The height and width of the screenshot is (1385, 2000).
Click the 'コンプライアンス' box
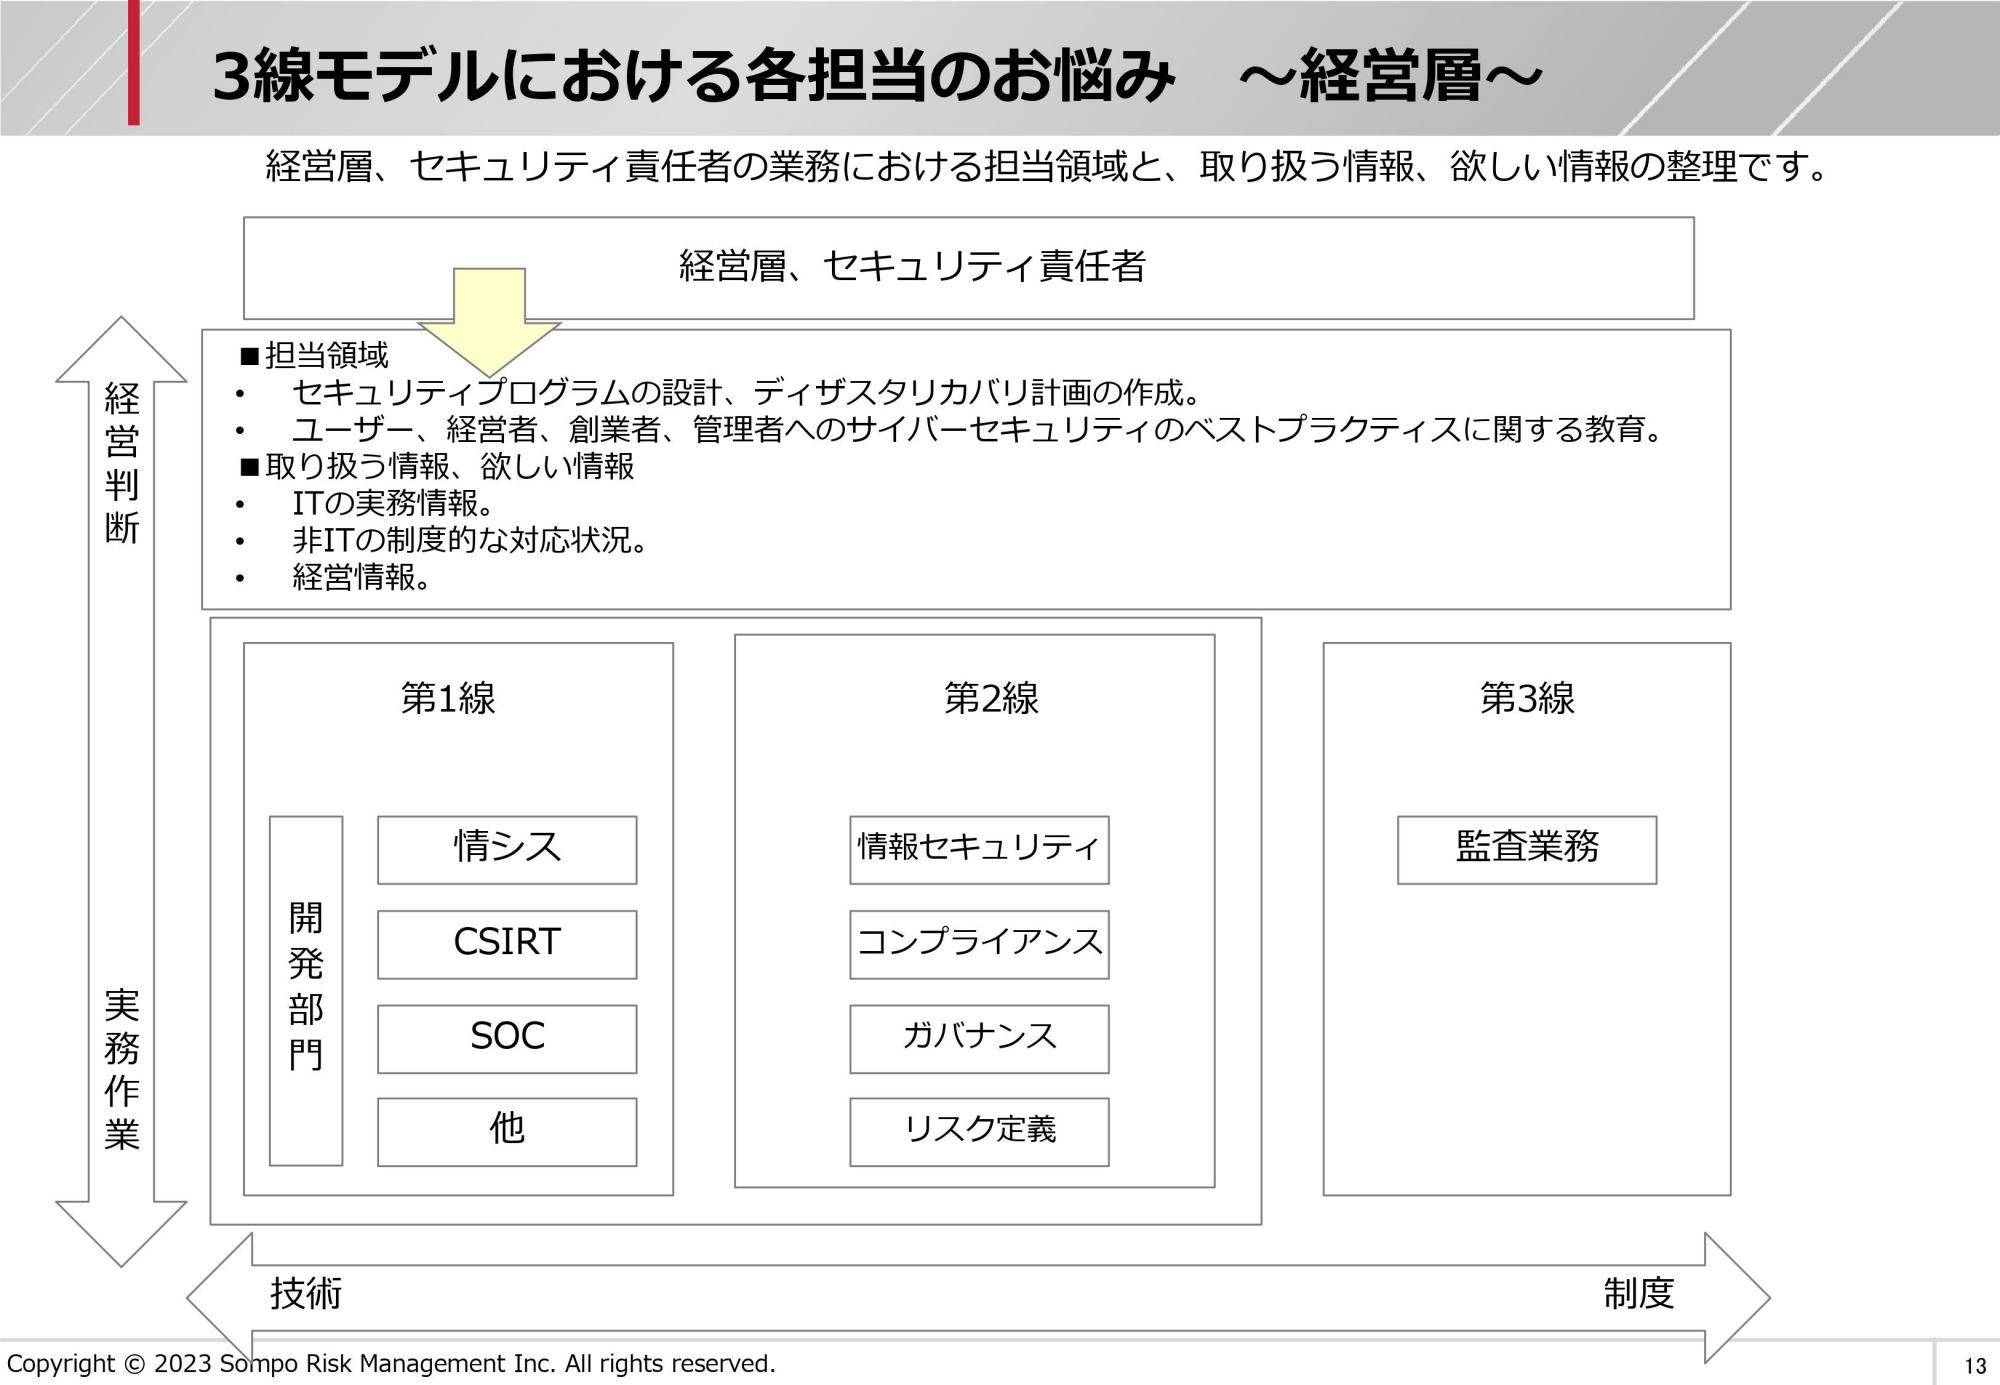(979, 943)
